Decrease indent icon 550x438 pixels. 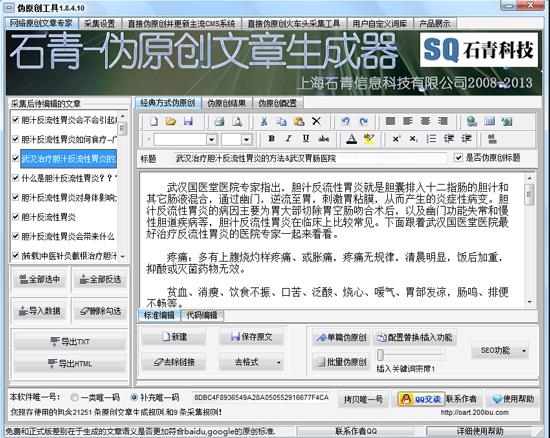point(449,139)
